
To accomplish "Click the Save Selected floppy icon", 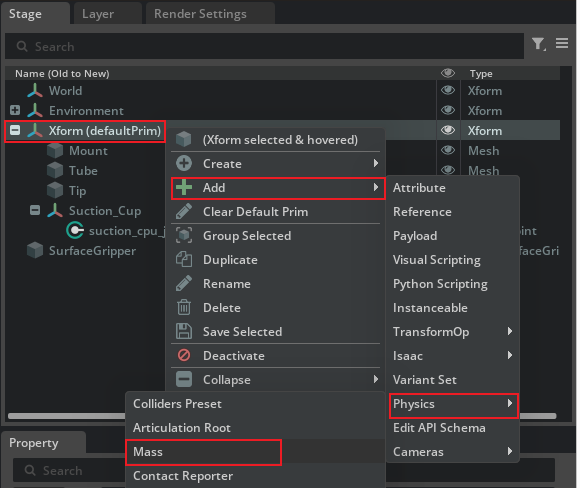I will 184,331.
